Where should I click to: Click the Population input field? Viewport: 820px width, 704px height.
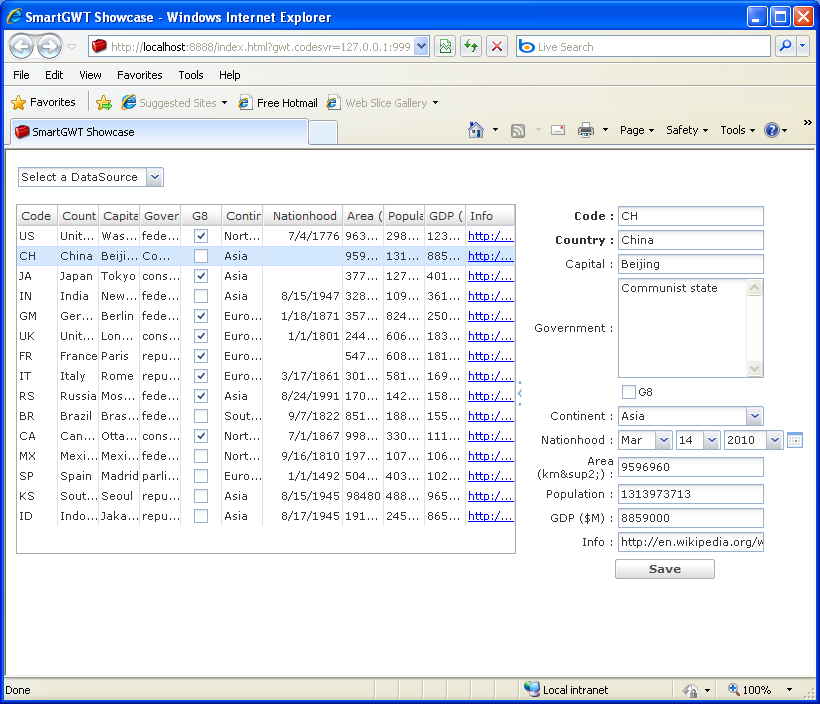[690, 494]
